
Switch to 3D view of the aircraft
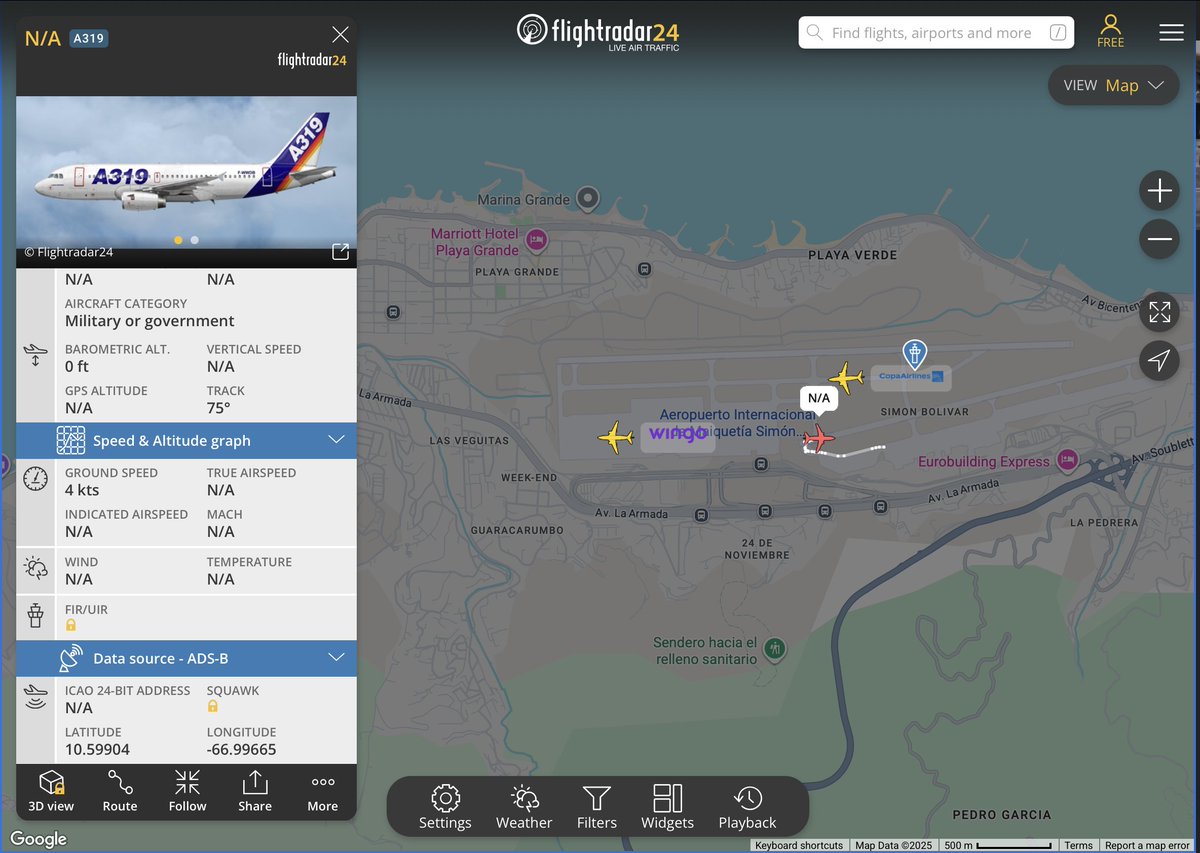[x=50, y=791]
